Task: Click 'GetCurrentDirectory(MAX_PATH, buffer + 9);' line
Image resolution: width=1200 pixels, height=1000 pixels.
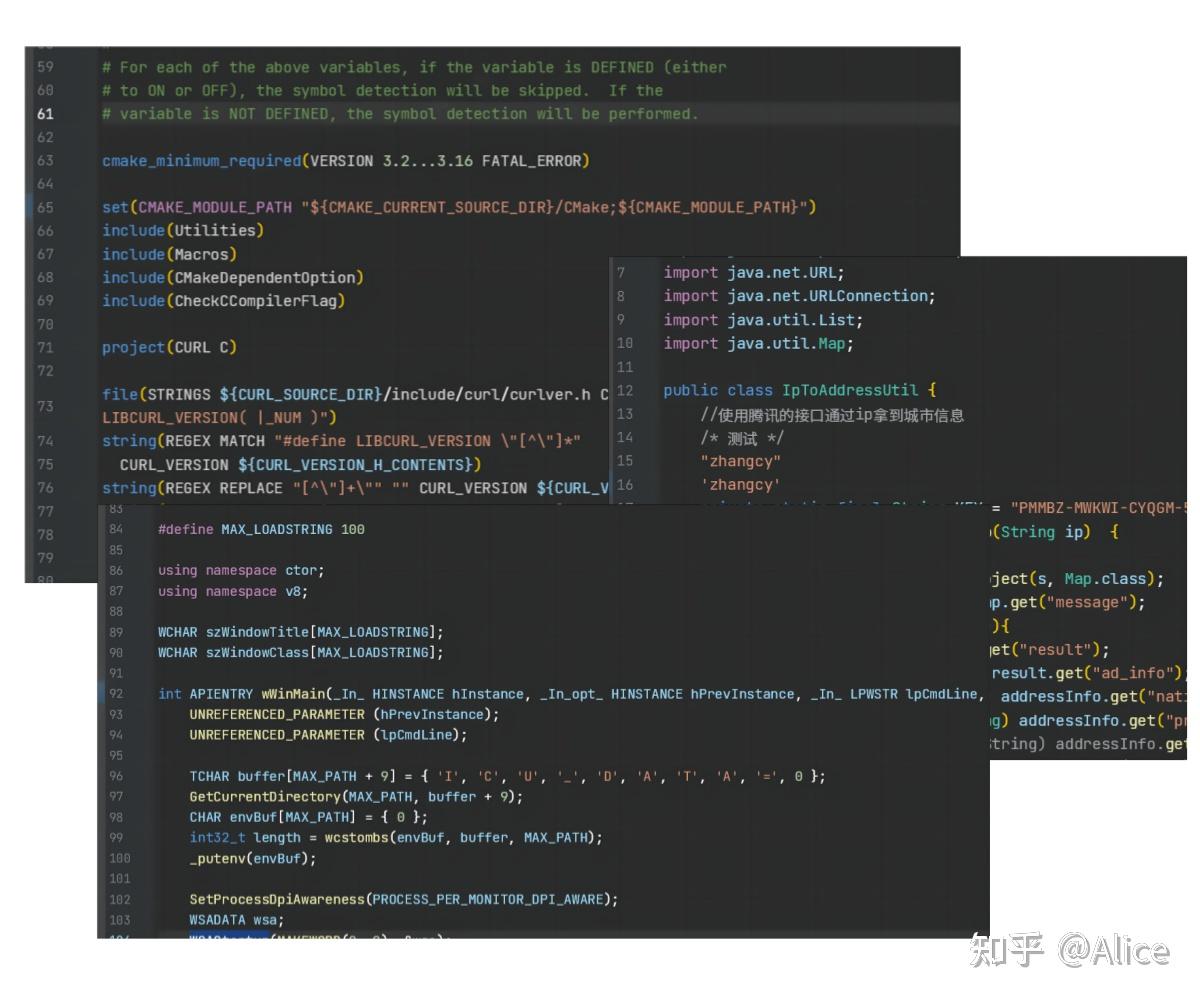Action: point(356,797)
